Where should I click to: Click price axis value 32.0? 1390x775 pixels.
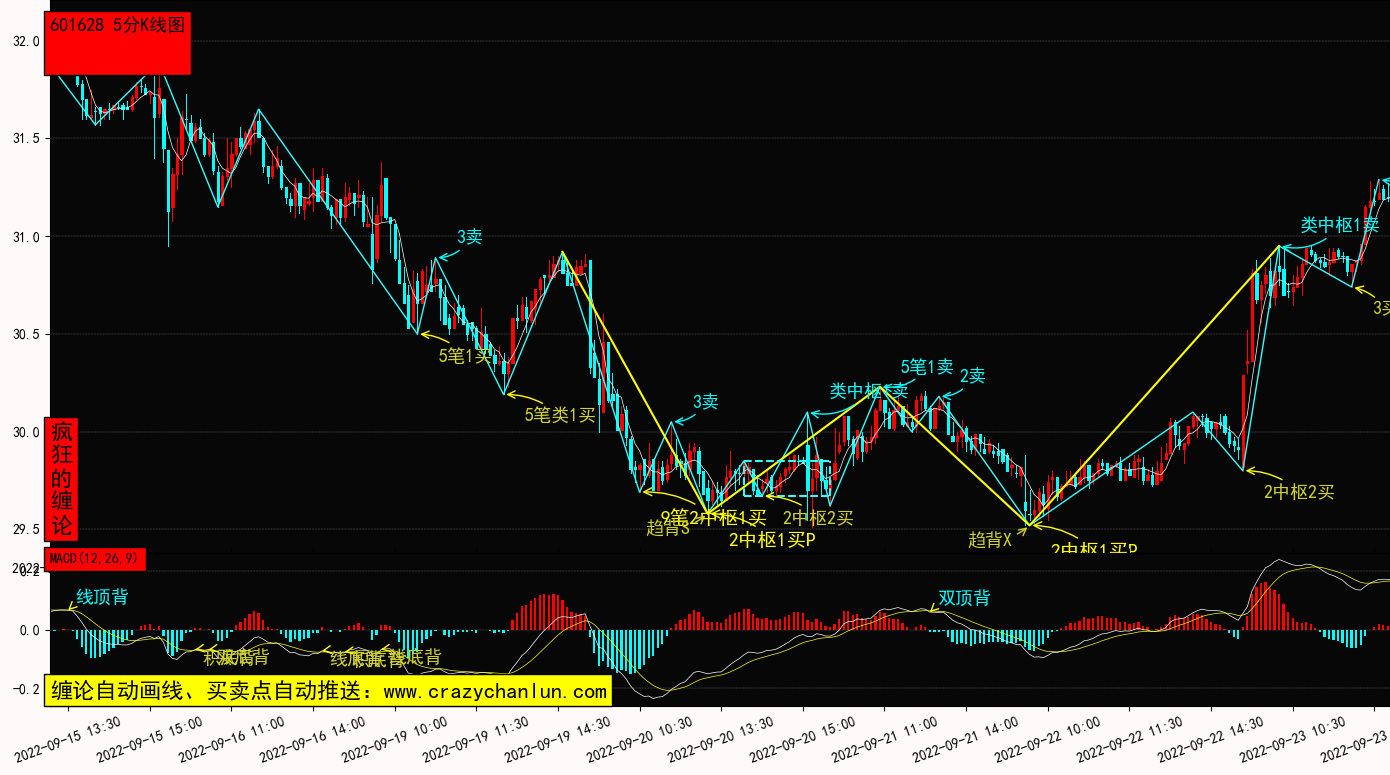[26, 42]
